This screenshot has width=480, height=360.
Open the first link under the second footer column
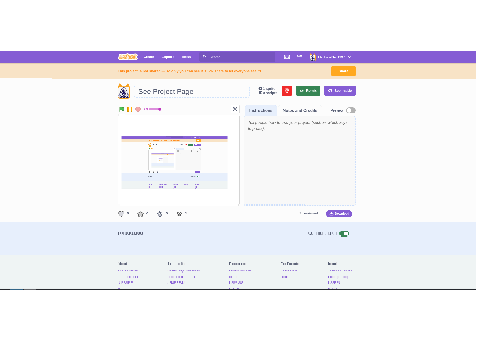click(184, 270)
